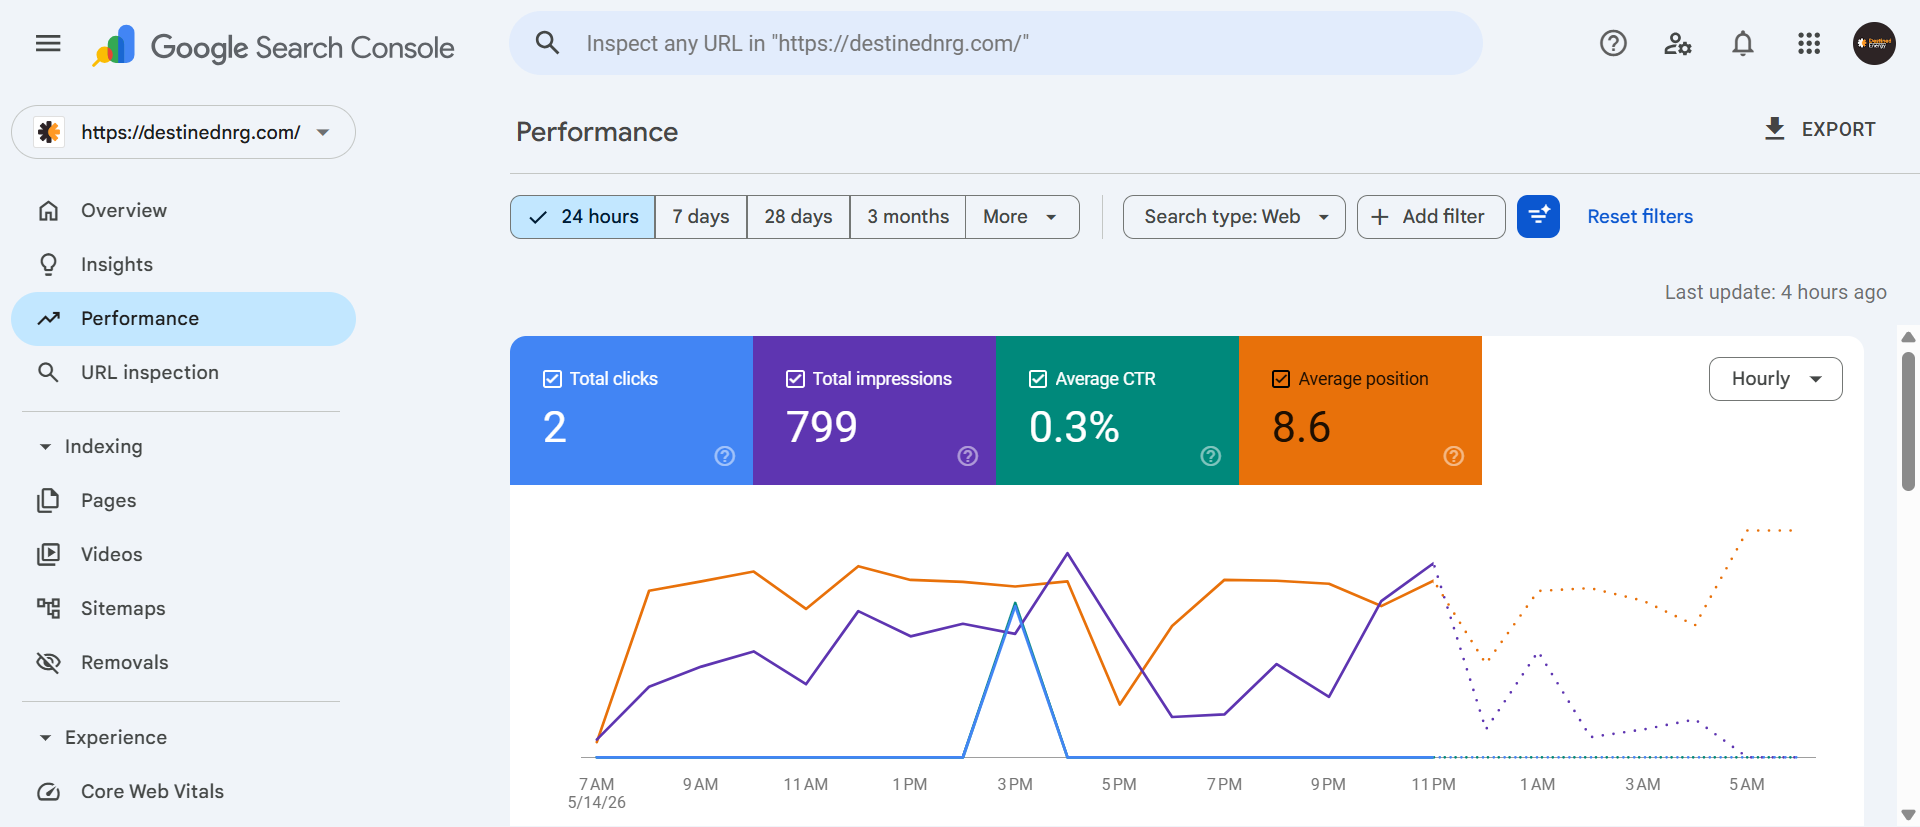Select the blue Total clicks metric card

[631, 410]
